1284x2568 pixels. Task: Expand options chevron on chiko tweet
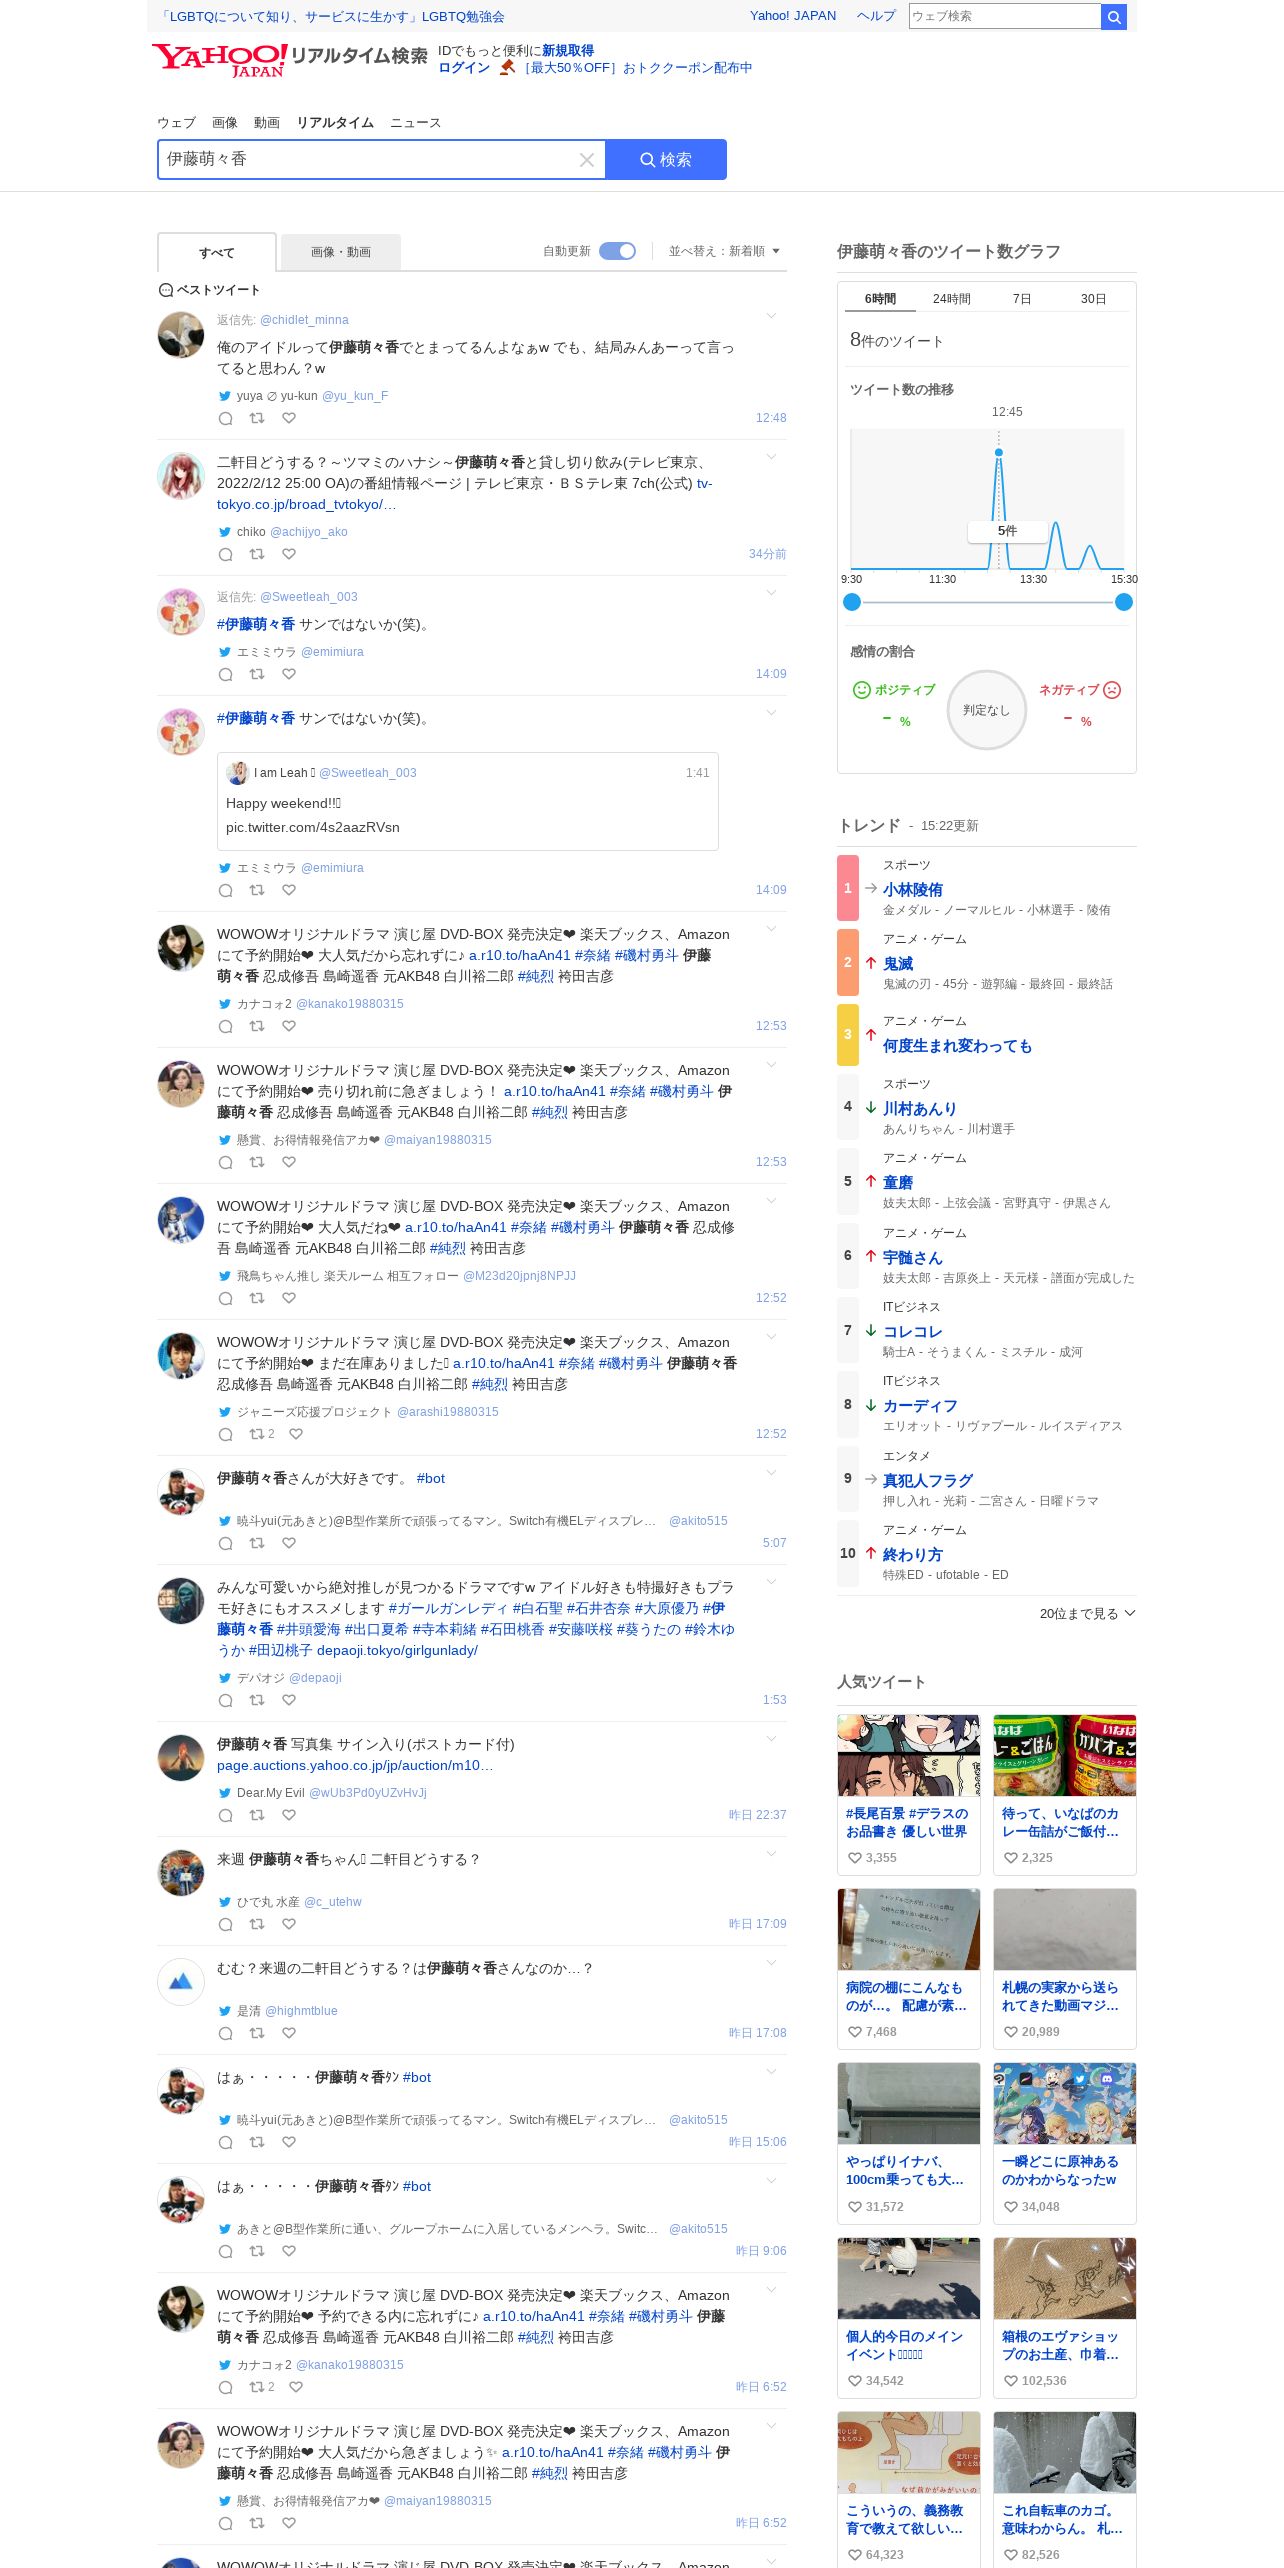771,457
